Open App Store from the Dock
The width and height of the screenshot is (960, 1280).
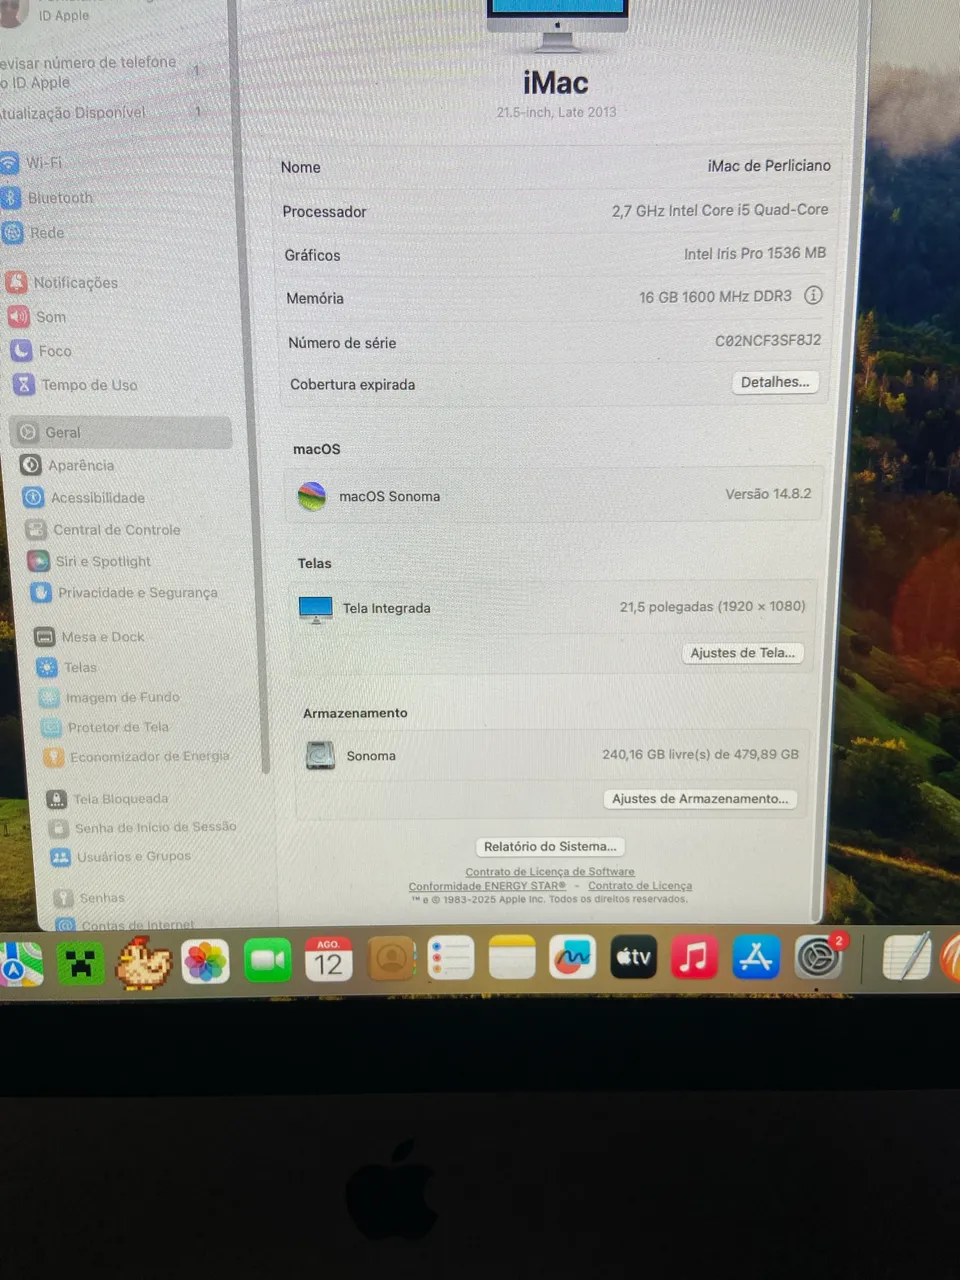click(756, 957)
